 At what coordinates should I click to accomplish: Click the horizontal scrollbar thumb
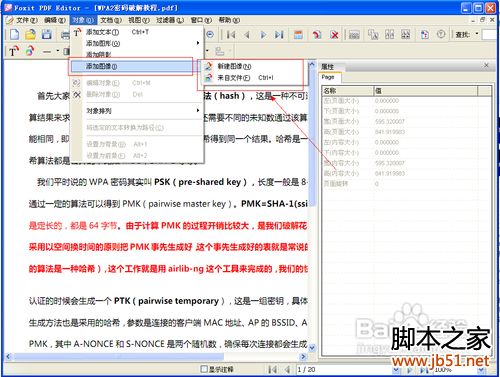118,356
